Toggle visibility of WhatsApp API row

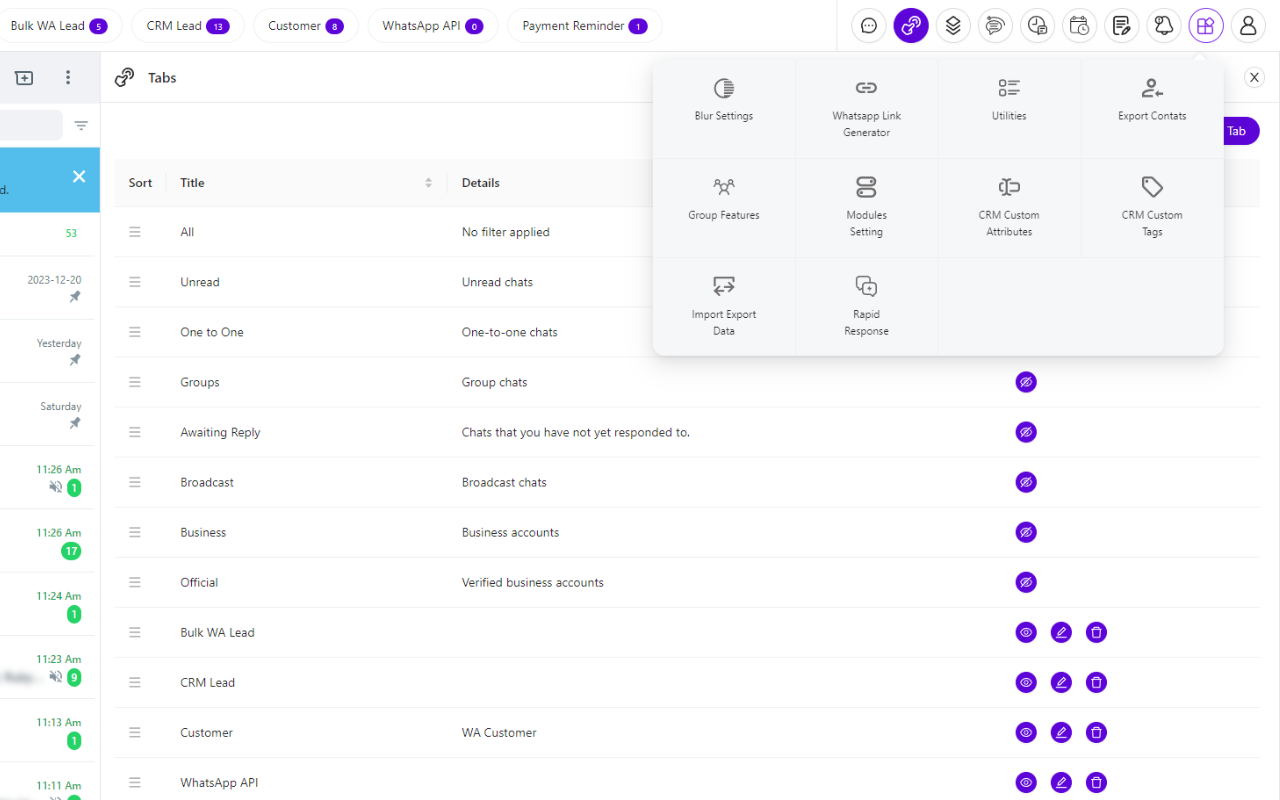(1026, 782)
